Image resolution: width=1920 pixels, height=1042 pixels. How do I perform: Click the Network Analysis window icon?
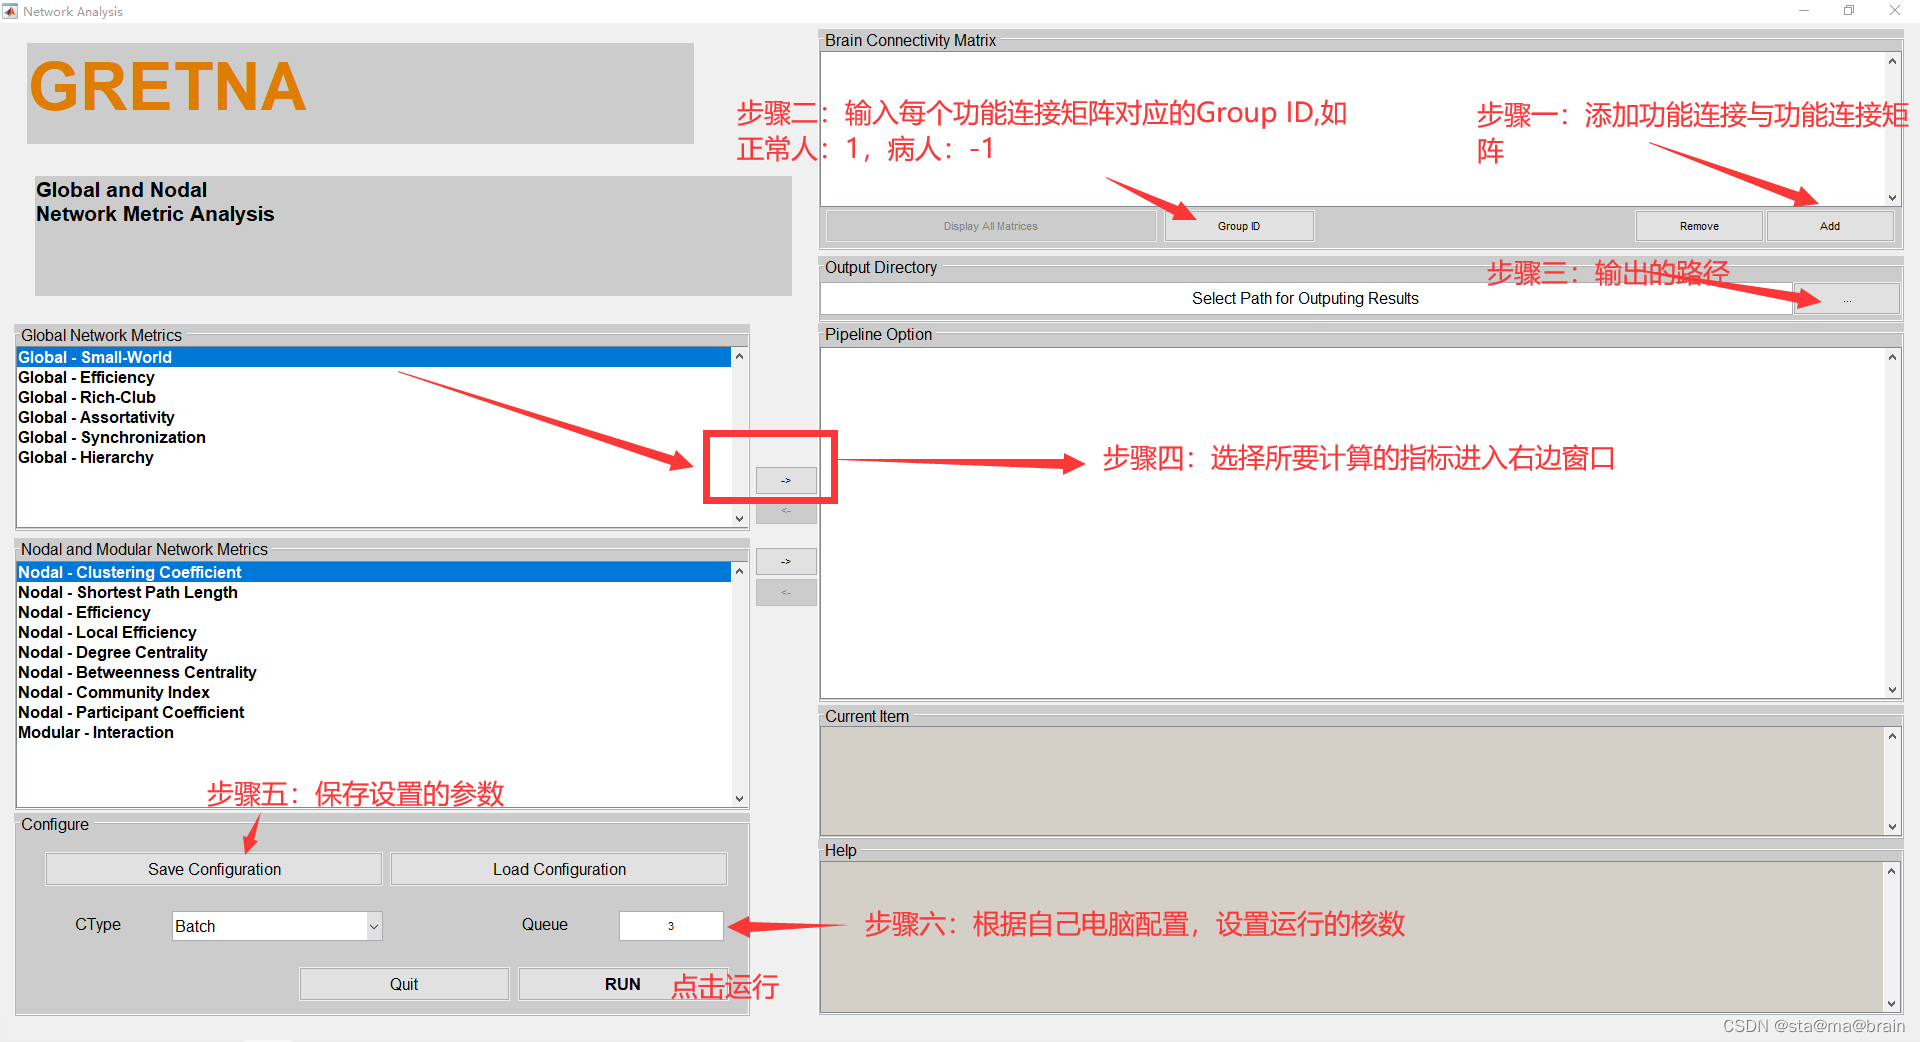[10, 11]
